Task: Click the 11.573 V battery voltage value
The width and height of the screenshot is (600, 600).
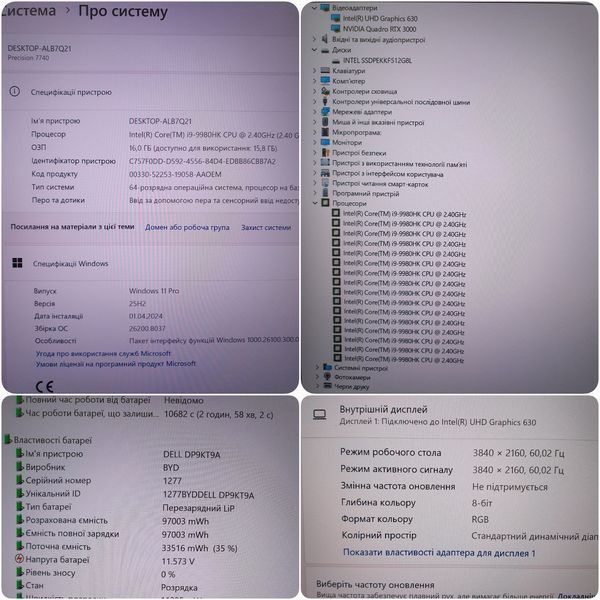Action: [178, 561]
